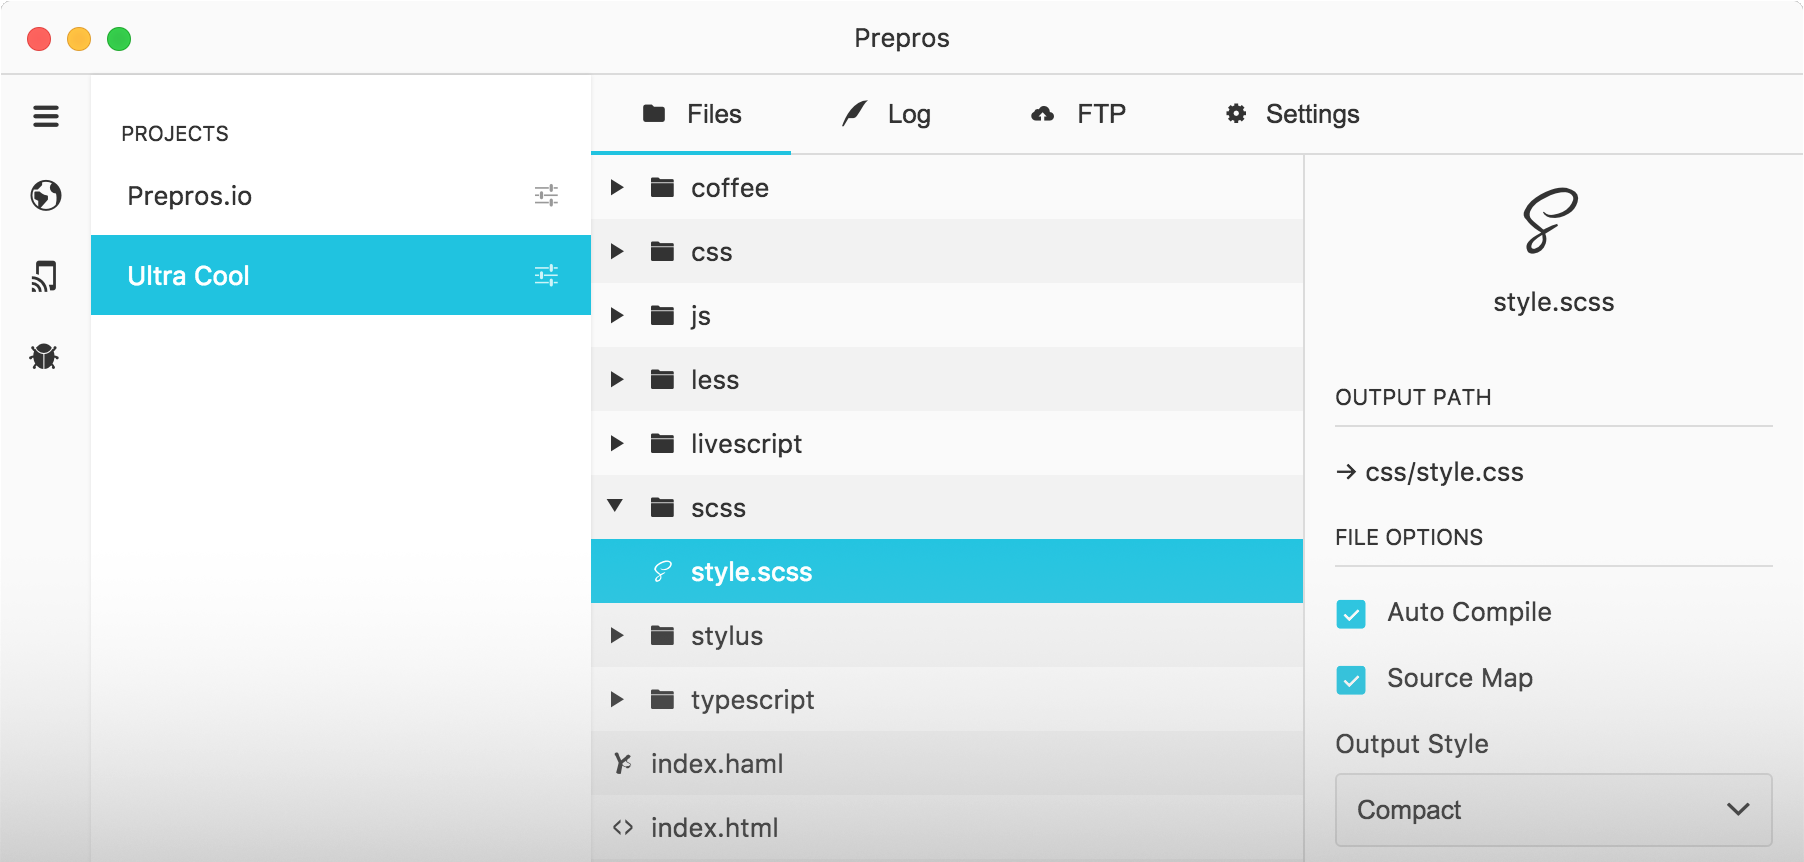The height and width of the screenshot is (862, 1804).
Task: Click the OUTPUT PATH heading
Action: point(1413,397)
